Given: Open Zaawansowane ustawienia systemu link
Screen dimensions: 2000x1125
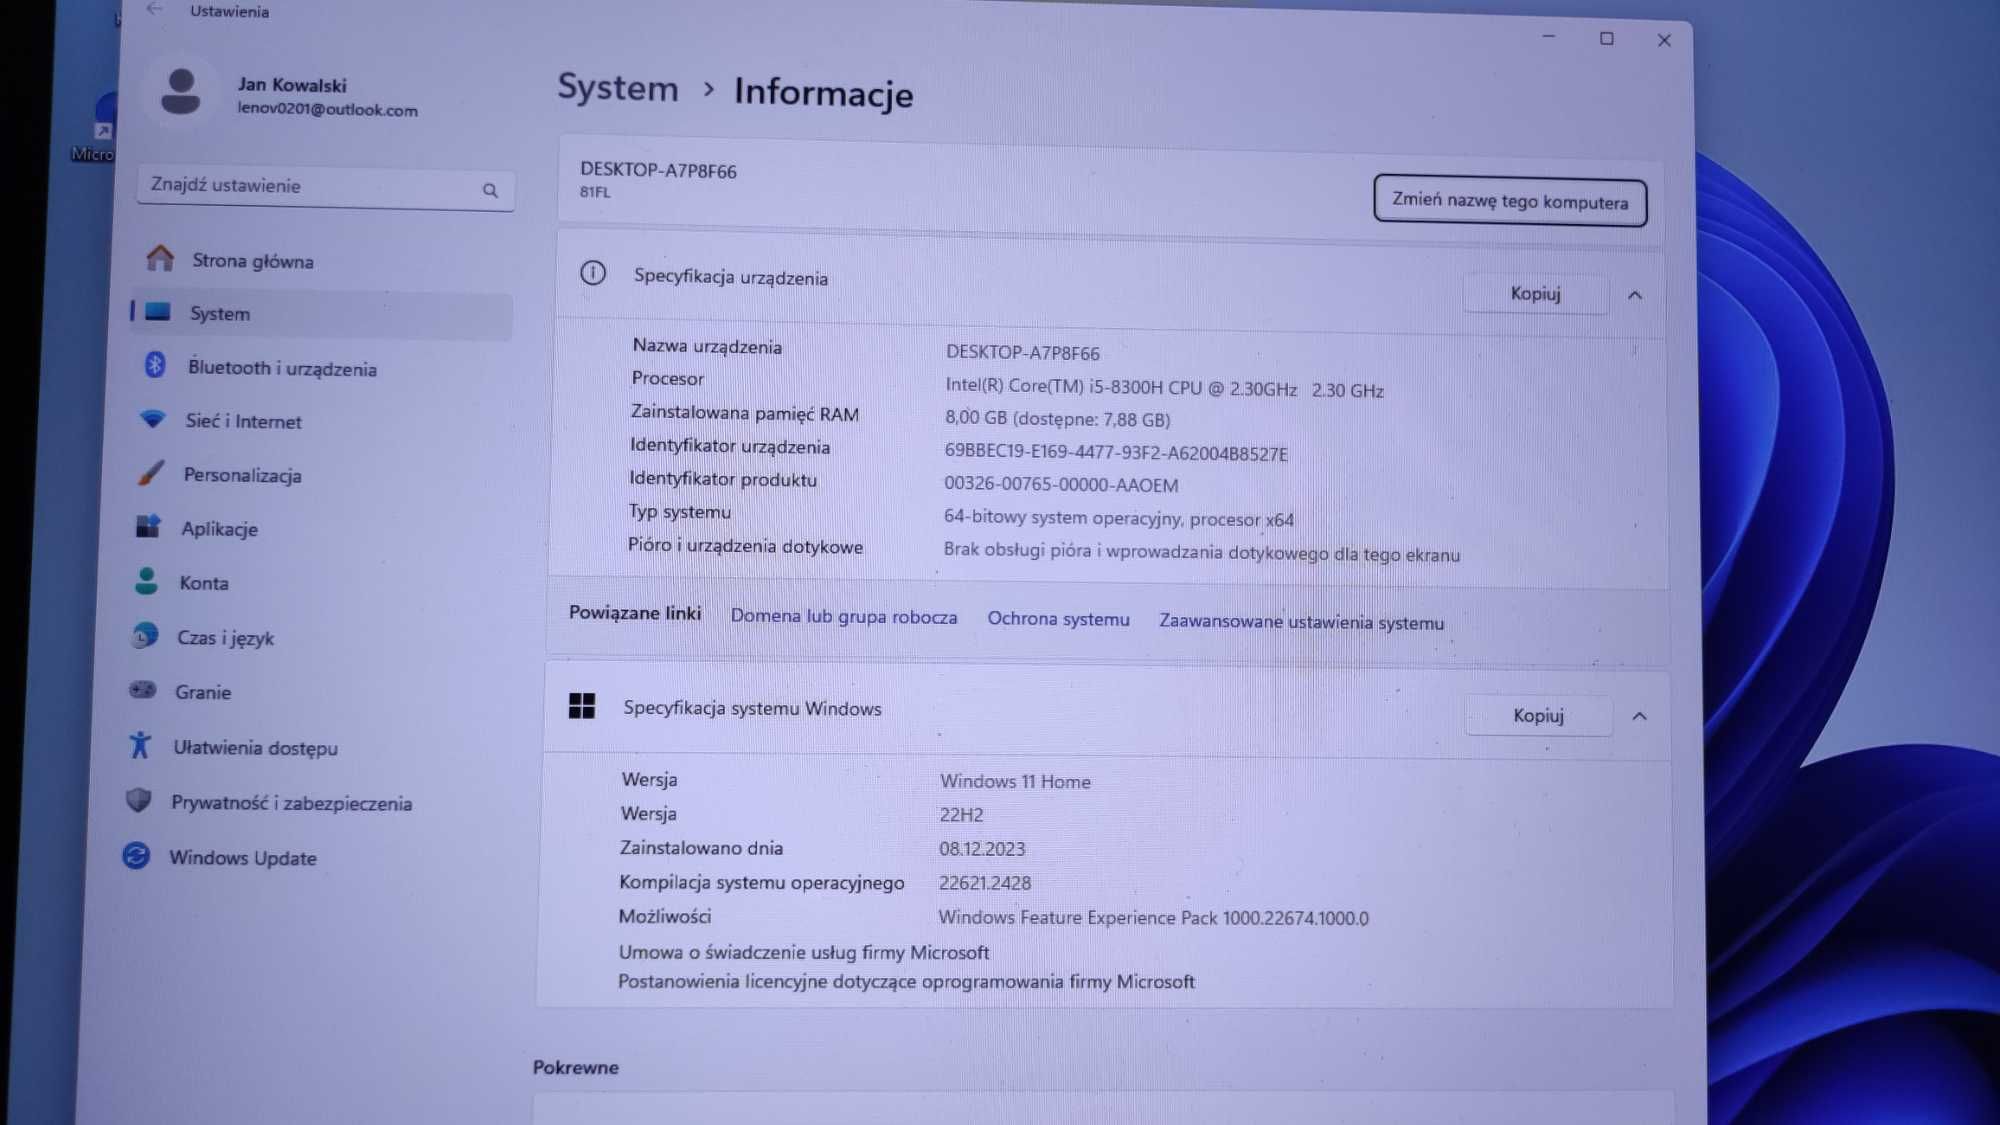Looking at the screenshot, I should pos(1302,622).
